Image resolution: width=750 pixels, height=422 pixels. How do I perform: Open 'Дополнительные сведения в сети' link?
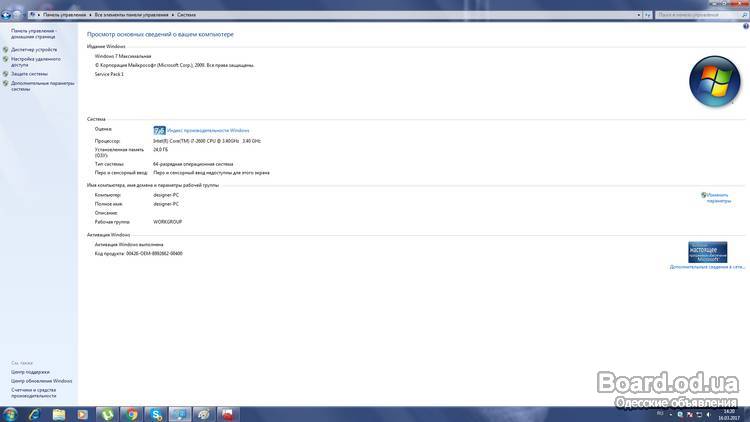707,267
